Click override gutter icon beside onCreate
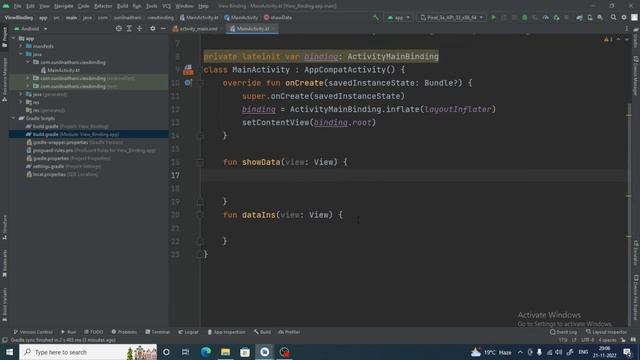The height and width of the screenshot is (360, 640). tap(187, 83)
